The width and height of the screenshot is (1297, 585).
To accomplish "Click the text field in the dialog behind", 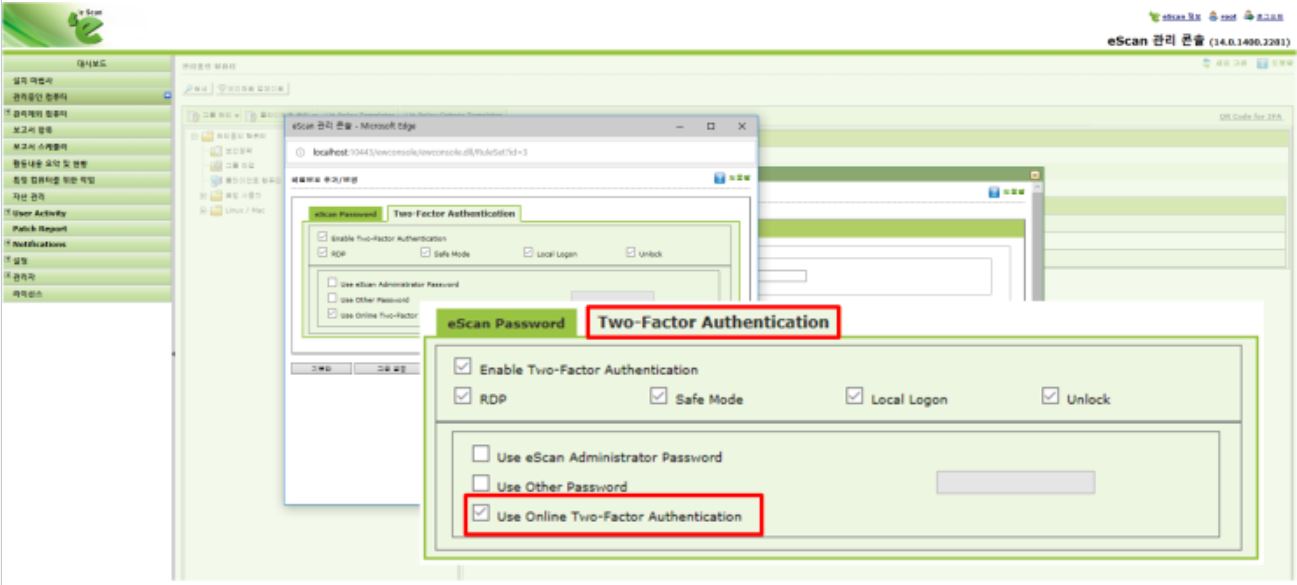I will tap(782, 275).
